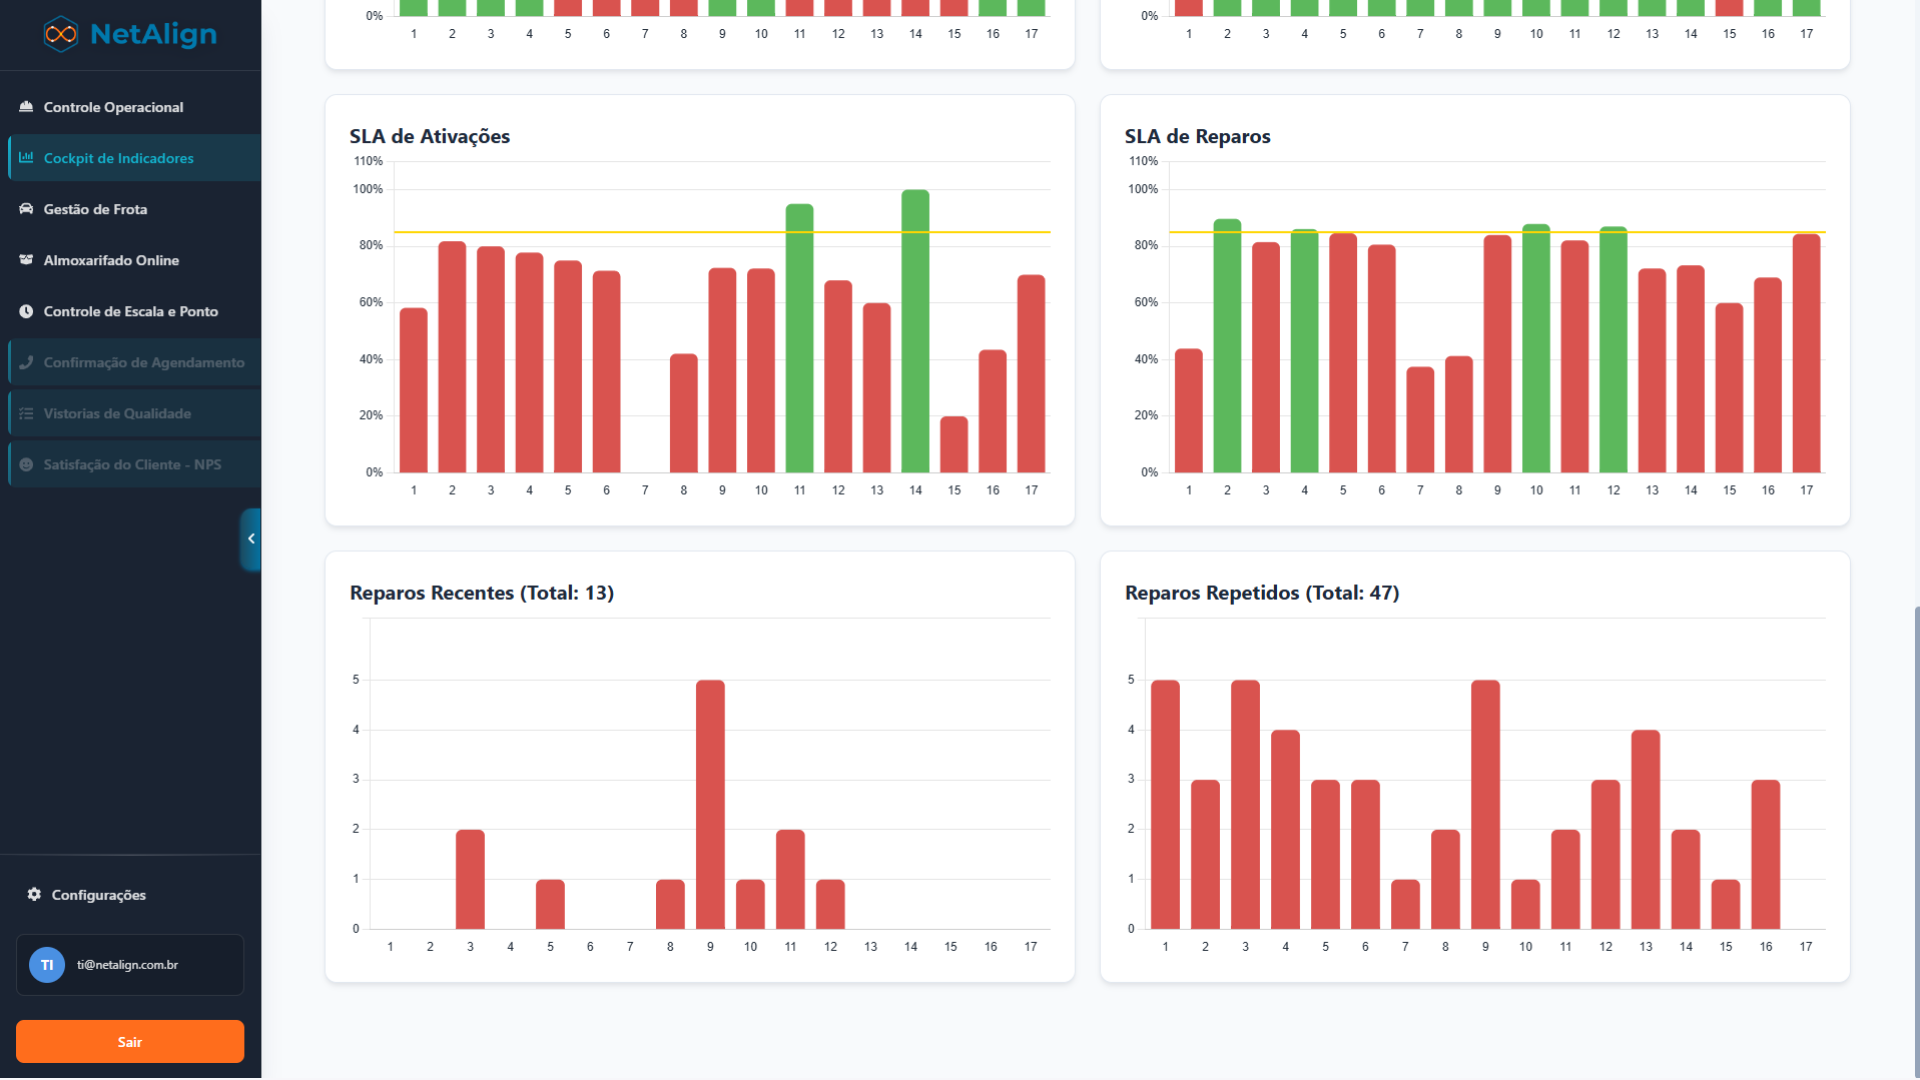The image size is (1920, 1080).
Task: Click the TI user avatar circle
Action: 47,965
